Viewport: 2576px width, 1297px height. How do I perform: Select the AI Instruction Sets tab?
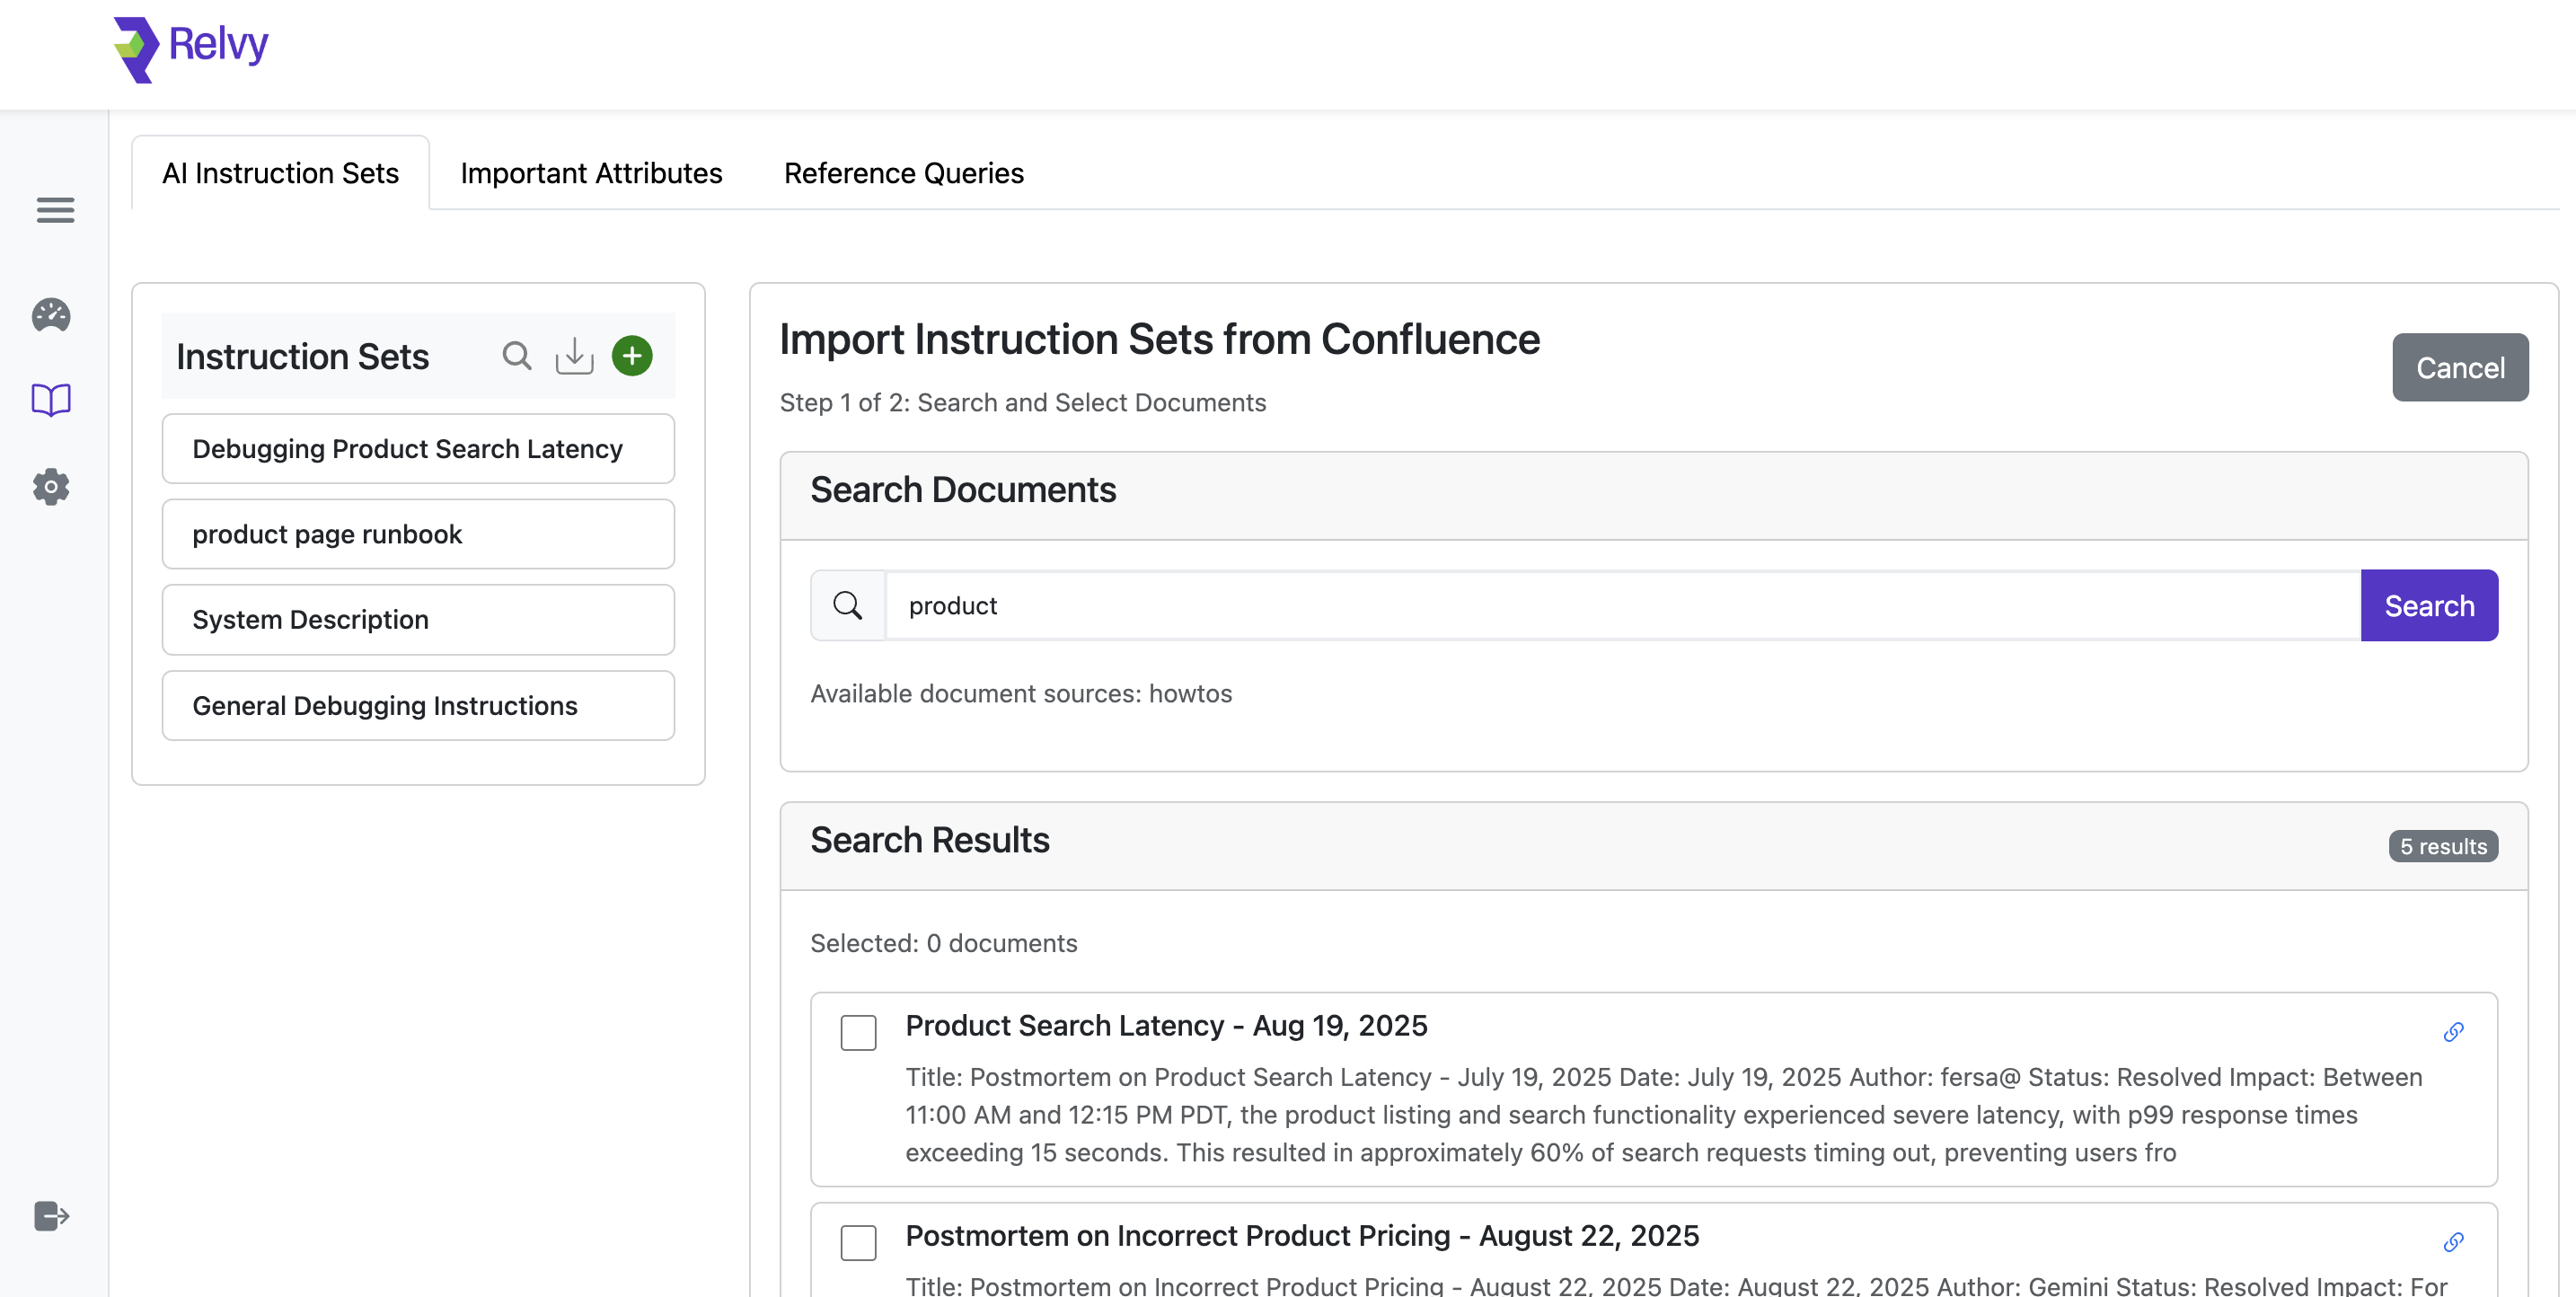280,173
